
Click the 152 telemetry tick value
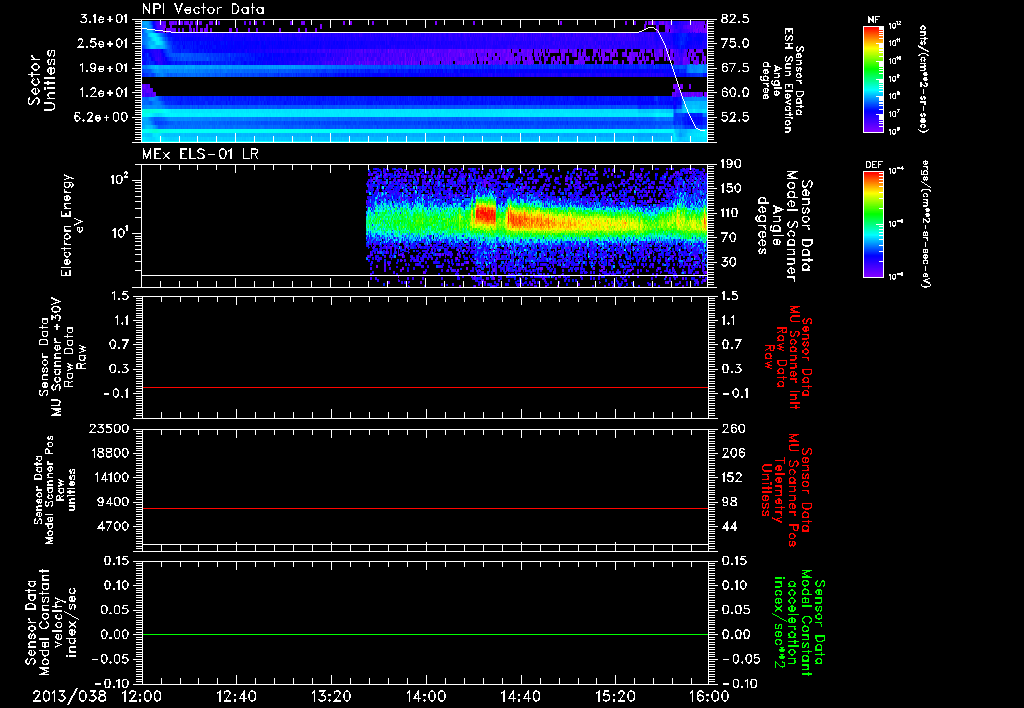point(731,477)
